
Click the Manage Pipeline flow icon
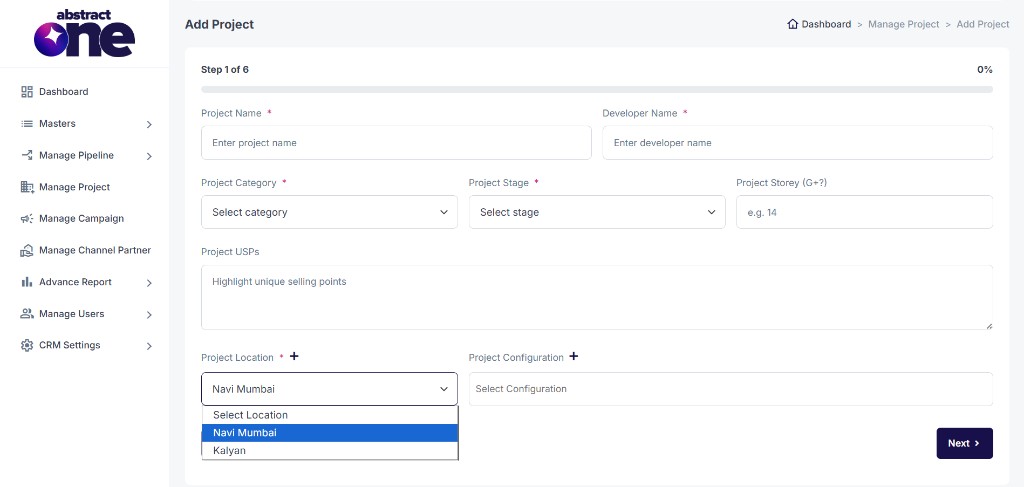click(27, 155)
